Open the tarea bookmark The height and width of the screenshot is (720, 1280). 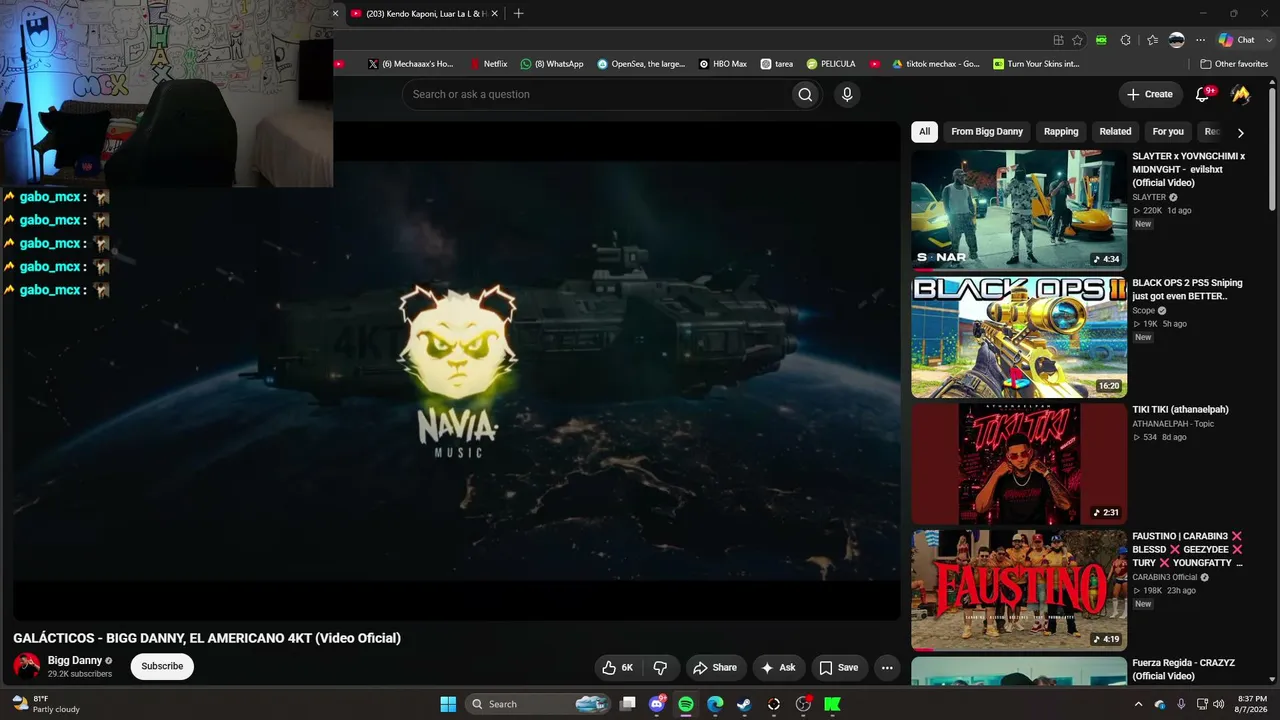pos(777,64)
